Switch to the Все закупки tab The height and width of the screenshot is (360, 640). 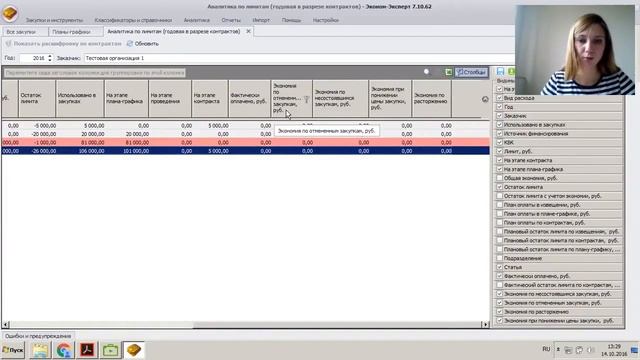click(x=25, y=31)
